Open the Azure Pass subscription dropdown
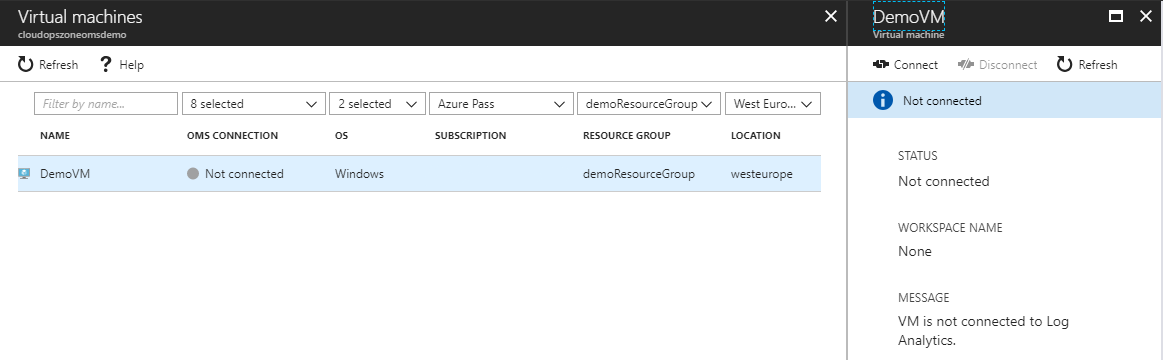The image size is (1163, 360). [501, 104]
